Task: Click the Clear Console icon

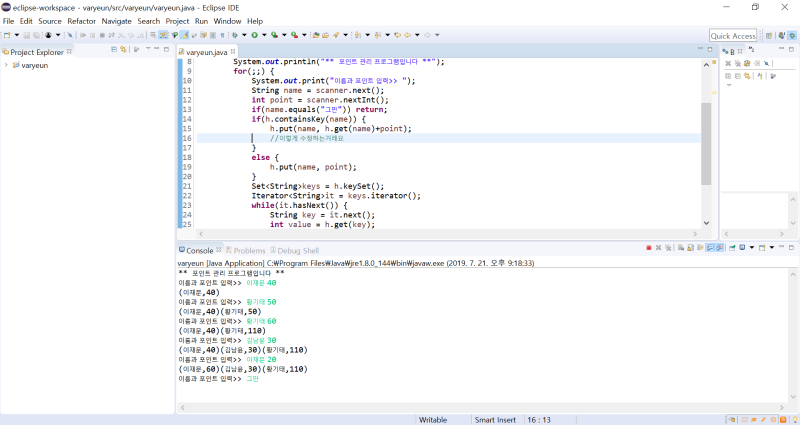Action: 681,247
